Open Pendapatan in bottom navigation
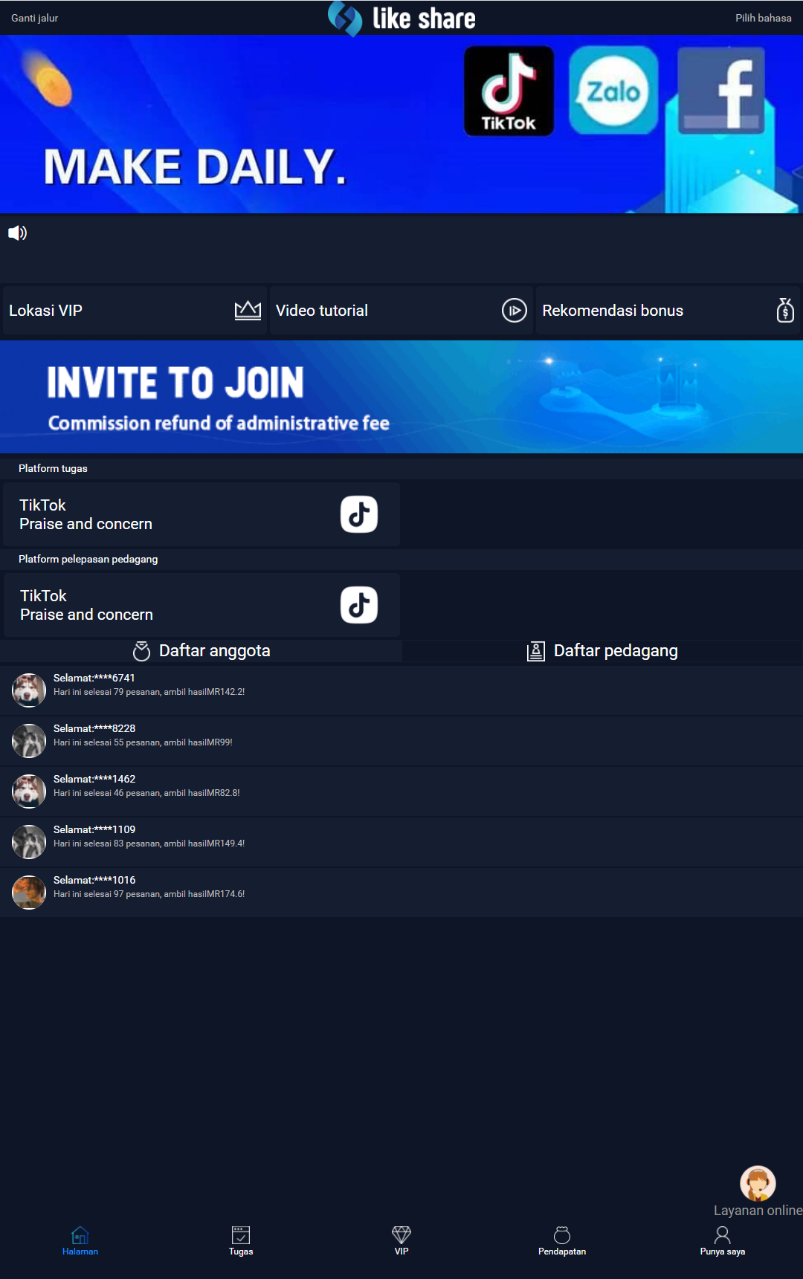803x1279 pixels. [x=562, y=1241]
